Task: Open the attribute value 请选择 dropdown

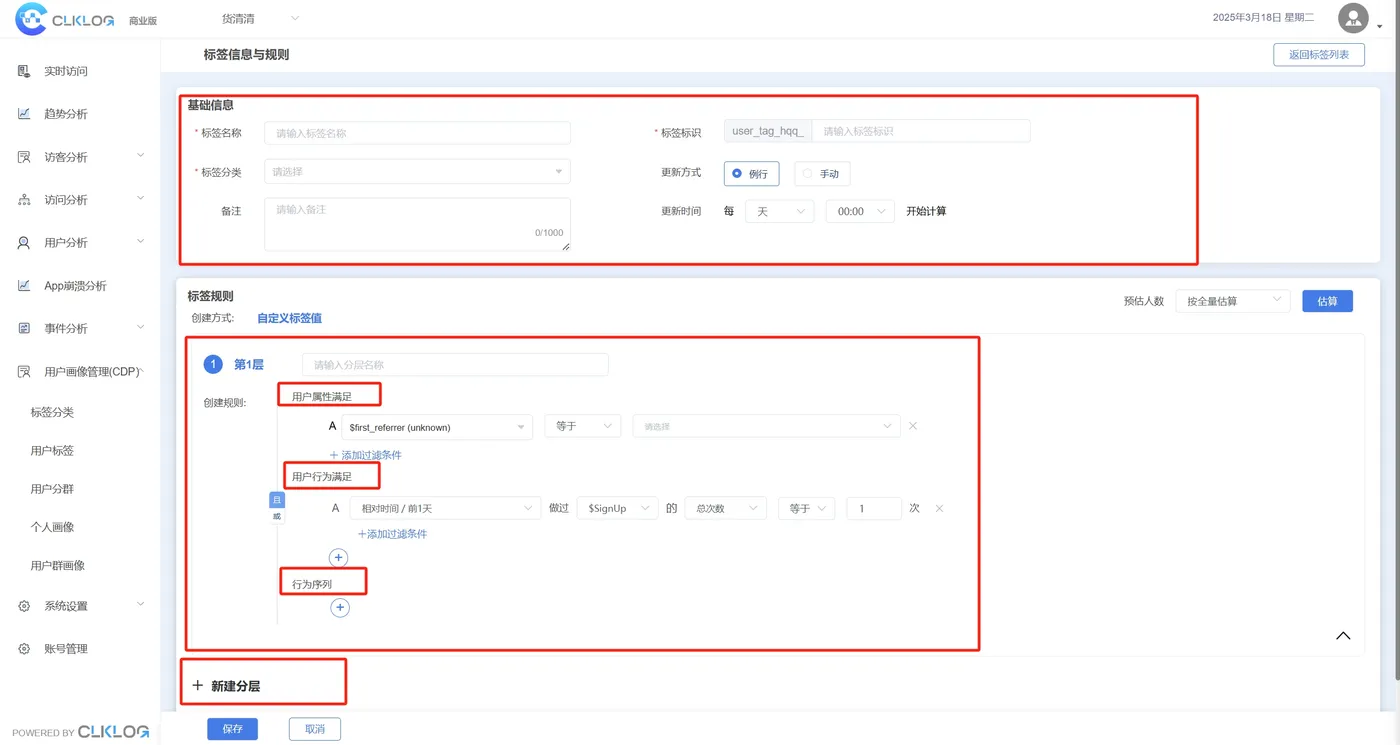Action: 766,427
